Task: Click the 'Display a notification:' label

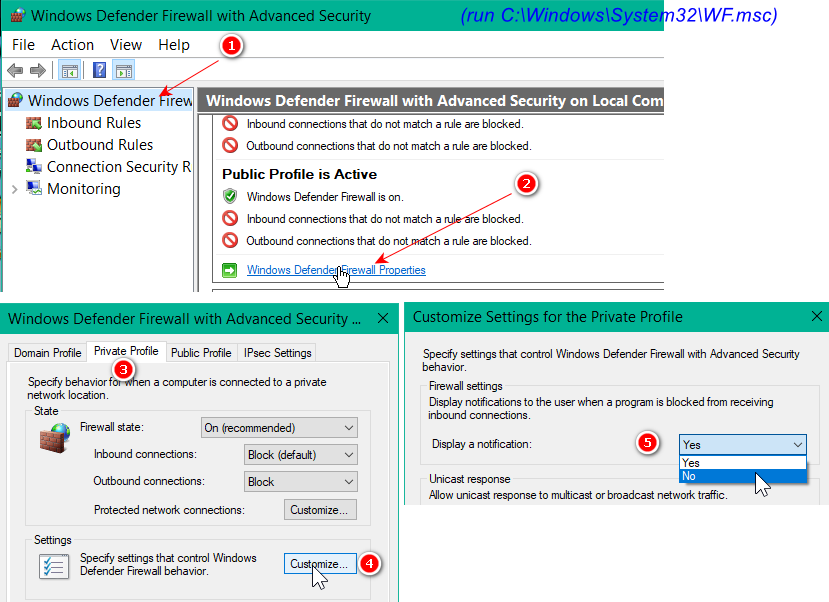Action: [482, 444]
